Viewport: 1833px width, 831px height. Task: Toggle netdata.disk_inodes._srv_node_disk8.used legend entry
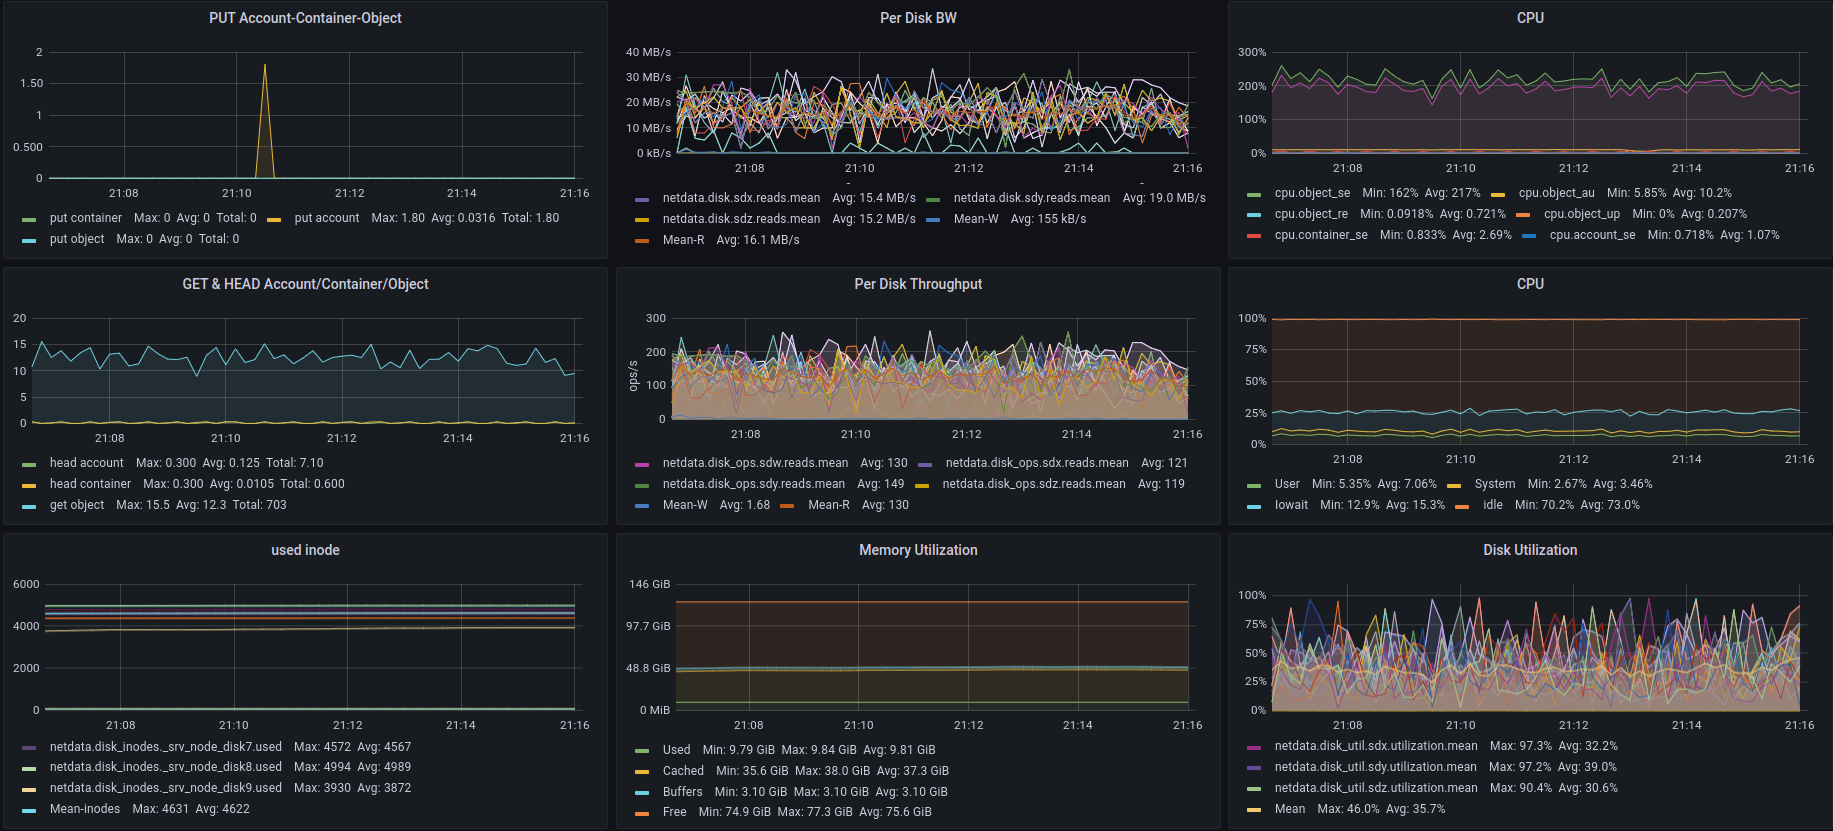pyautogui.click(x=166, y=767)
